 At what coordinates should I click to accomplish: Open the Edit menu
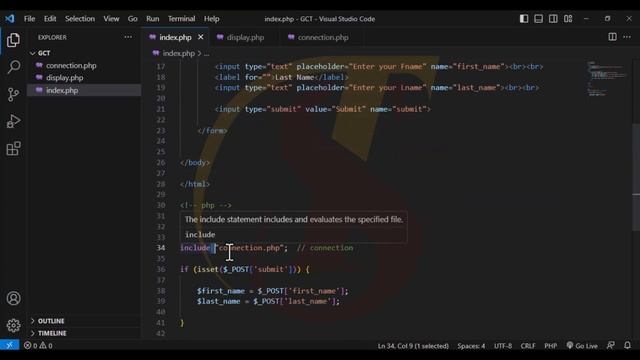pos(50,19)
